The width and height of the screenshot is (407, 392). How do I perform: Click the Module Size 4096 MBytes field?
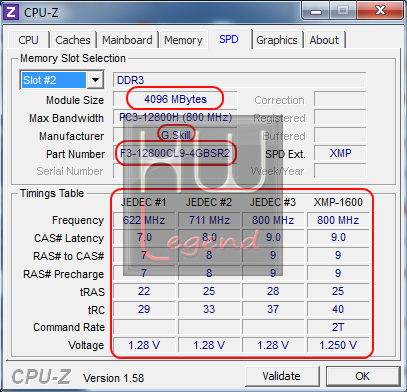[175, 99]
